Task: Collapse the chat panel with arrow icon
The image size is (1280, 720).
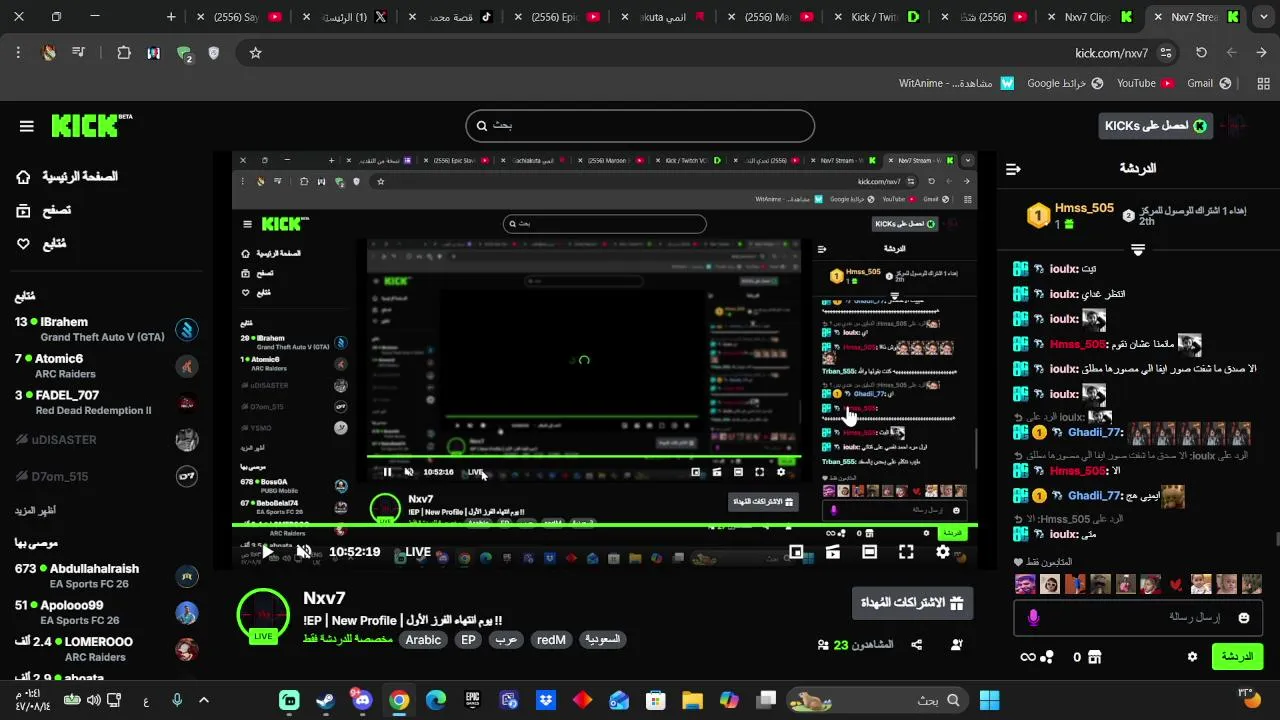Action: 1013,169
